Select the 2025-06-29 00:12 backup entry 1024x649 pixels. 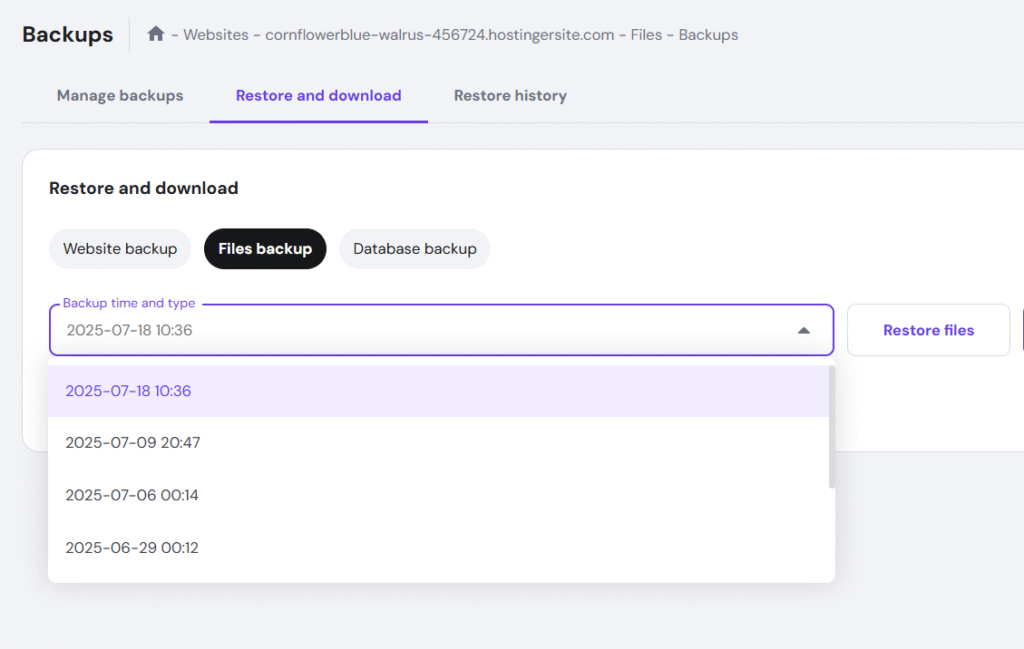tap(132, 548)
